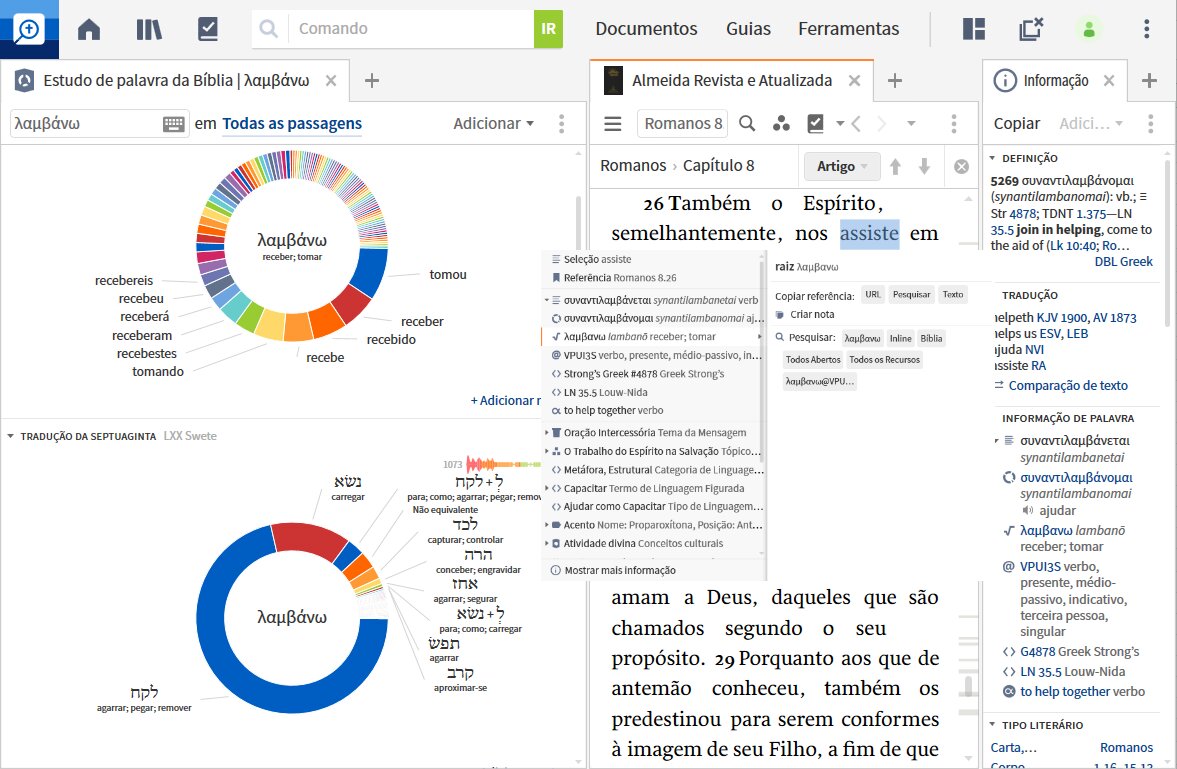This screenshot has height=769, width=1177.
Task: Click the checklist icon beside Library
Action: 208,29
